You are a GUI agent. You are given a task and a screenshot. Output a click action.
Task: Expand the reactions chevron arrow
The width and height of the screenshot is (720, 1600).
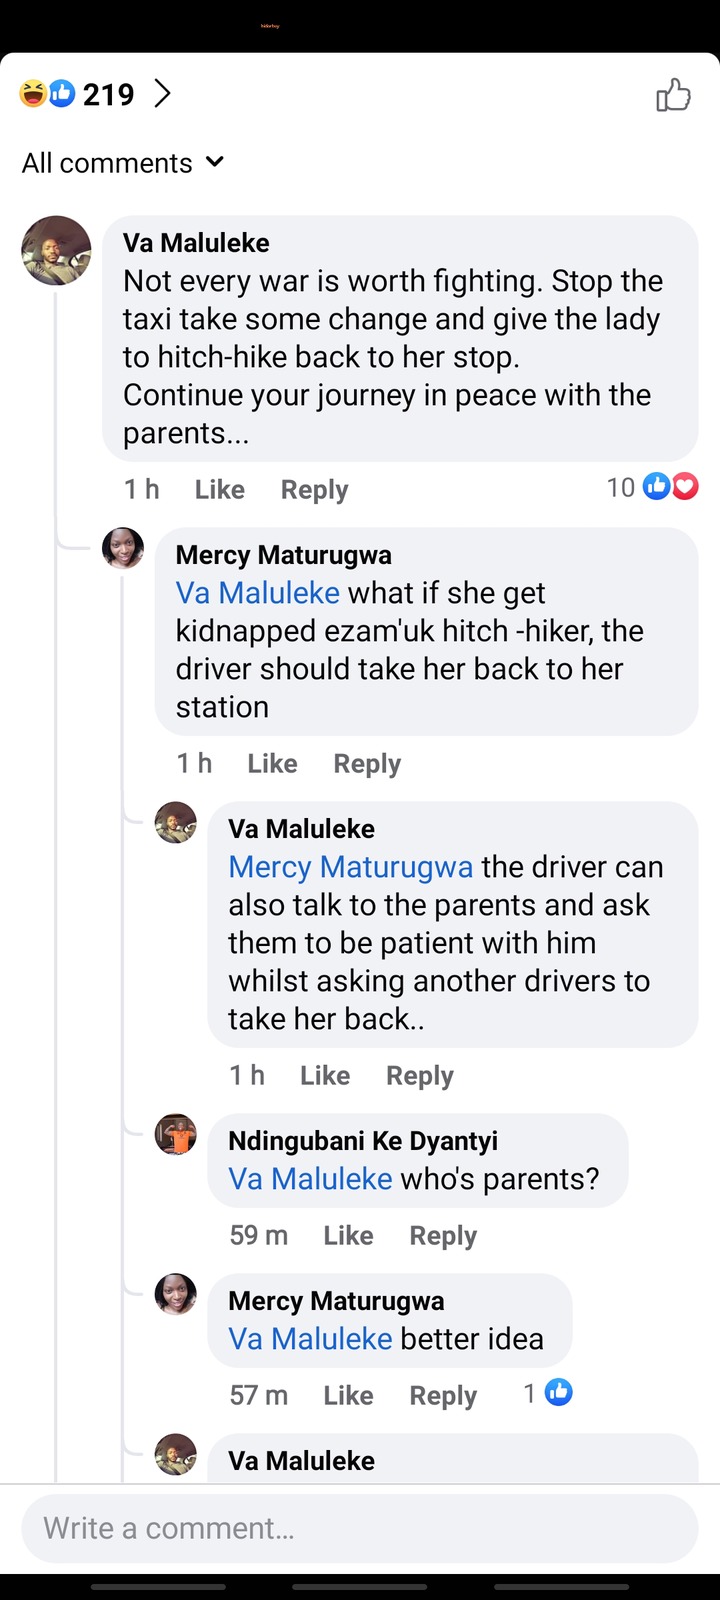[163, 94]
